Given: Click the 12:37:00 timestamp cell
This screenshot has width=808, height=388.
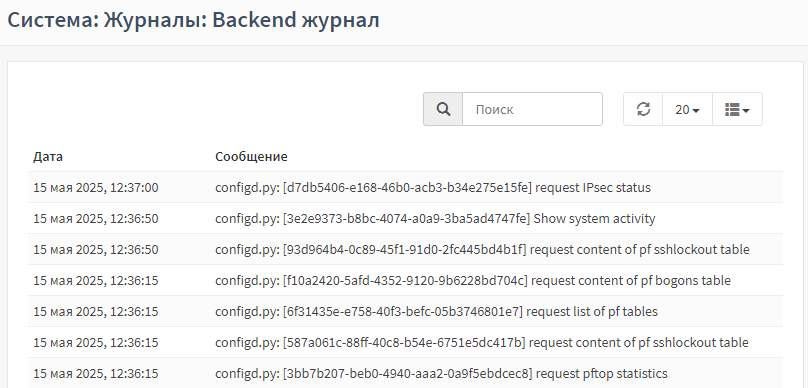Looking at the screenshot, I should [96, 188].
